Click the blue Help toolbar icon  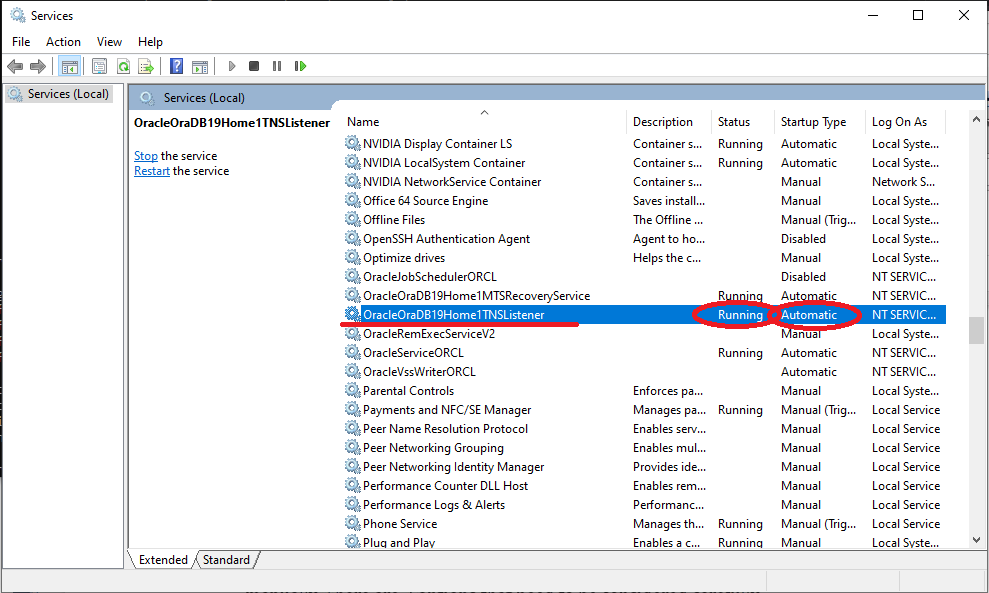pyautogui.click(x=176, y=67)
